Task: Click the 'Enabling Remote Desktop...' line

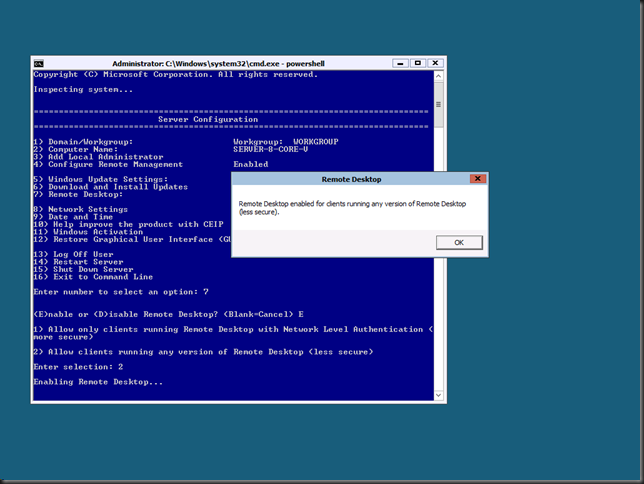Action: pyautogui.click(x=98, y=382)
